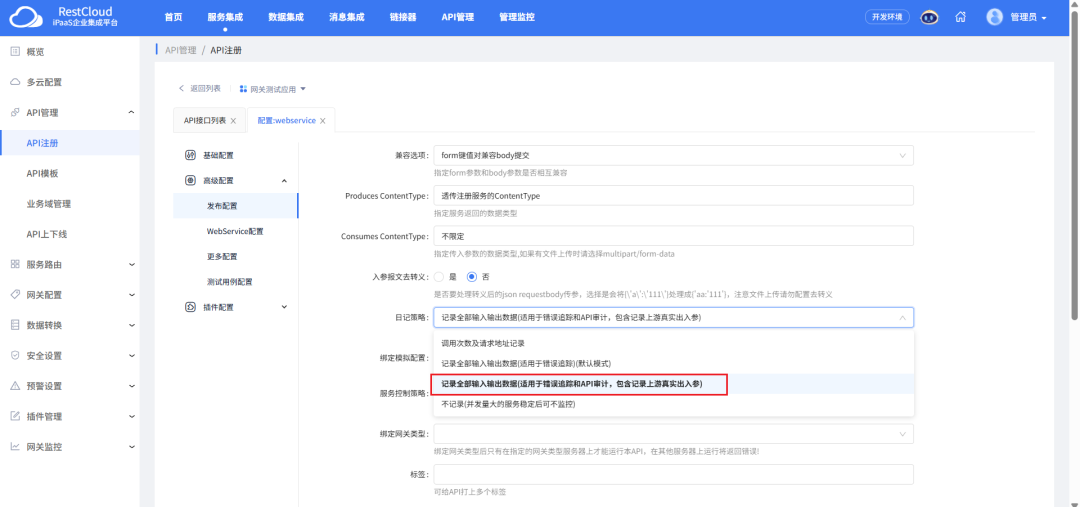Image resolution: width=1080 pixels, height=507 pixels.
Task: Click the 开发环境 button
Action: pyautogui.click(x=887, y=17)
